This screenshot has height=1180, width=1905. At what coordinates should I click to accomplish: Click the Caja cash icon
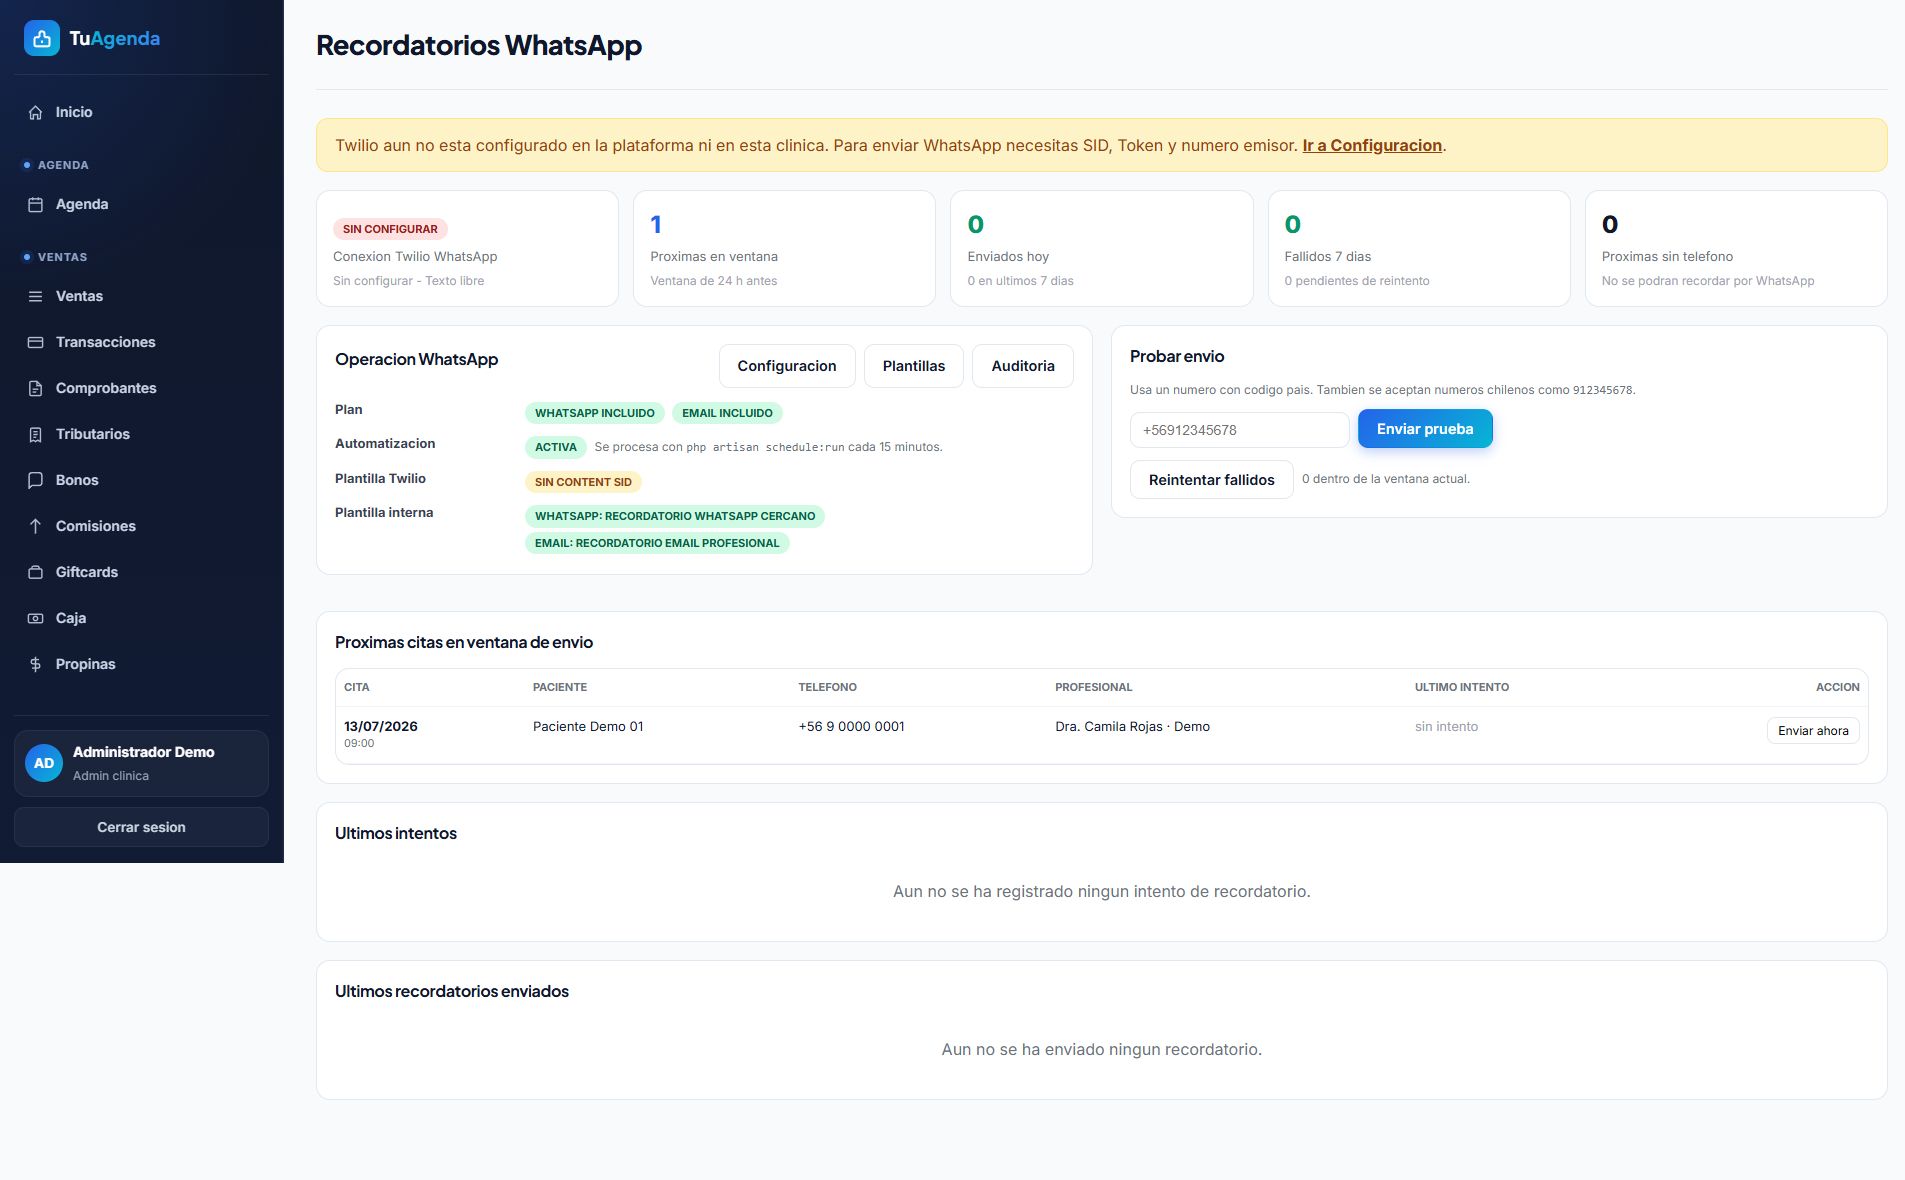pyautogui.click(x=35, y=618)
